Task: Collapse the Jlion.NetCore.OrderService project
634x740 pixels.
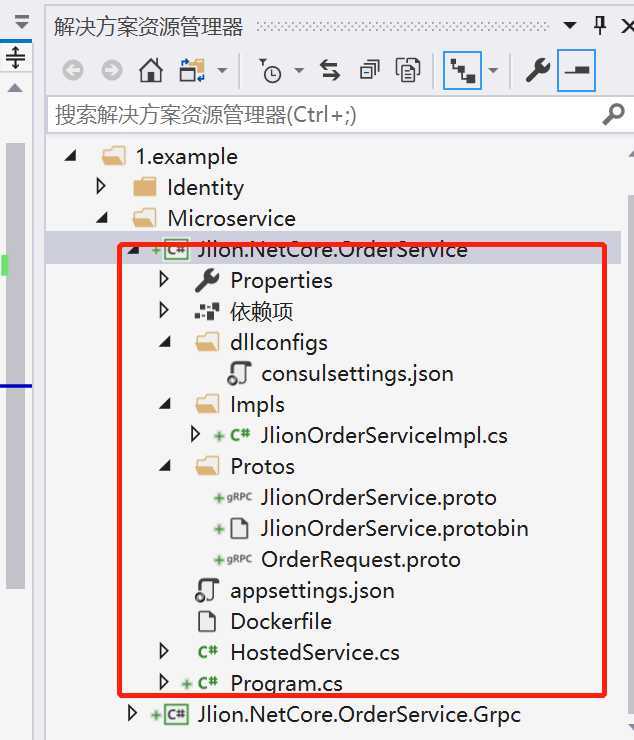Action: coord(133,249)
